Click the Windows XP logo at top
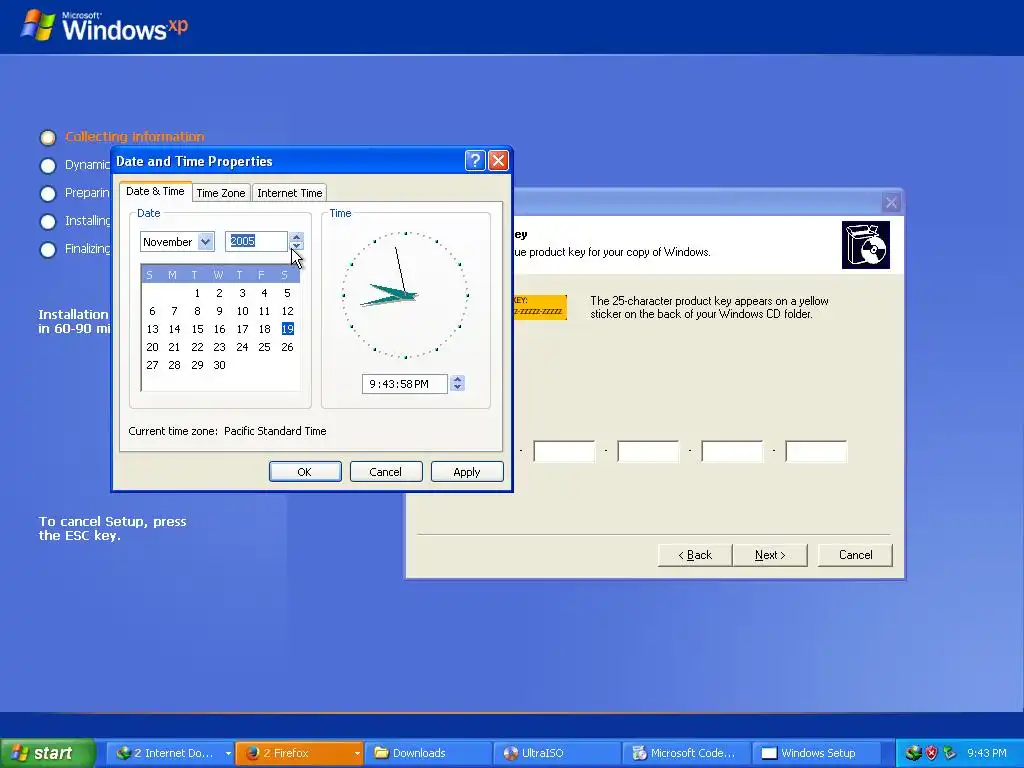The width and height of the screenshot is (1024, 768). click(x=104, y=26)
